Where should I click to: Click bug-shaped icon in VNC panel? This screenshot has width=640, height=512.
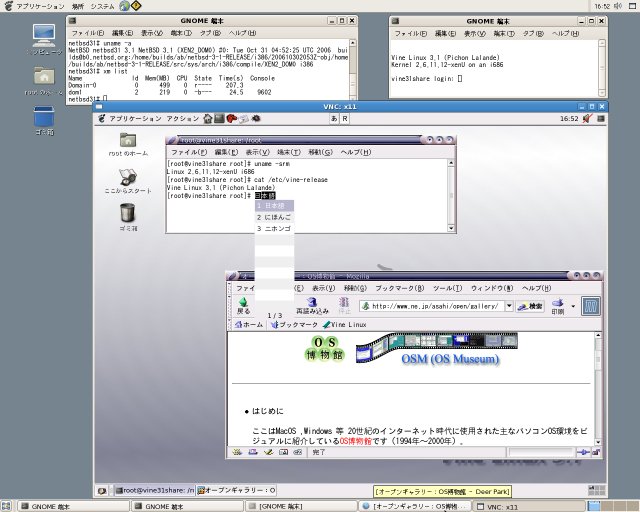pos(256,118)
